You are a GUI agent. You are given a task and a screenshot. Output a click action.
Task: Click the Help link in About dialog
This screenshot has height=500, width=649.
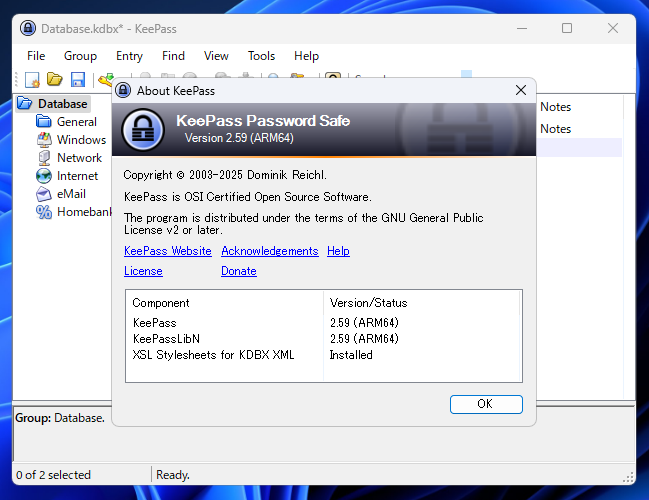click(338, 251)
